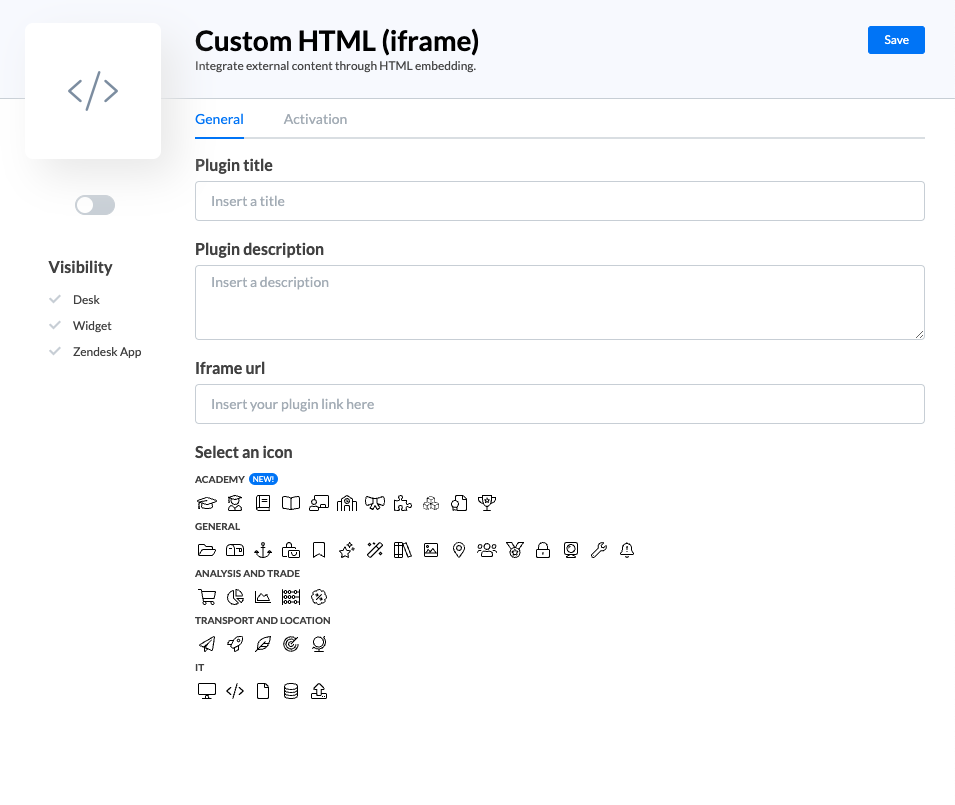955x805 pixels.
Task: Select the padlock icon
Action: [543, 550]
